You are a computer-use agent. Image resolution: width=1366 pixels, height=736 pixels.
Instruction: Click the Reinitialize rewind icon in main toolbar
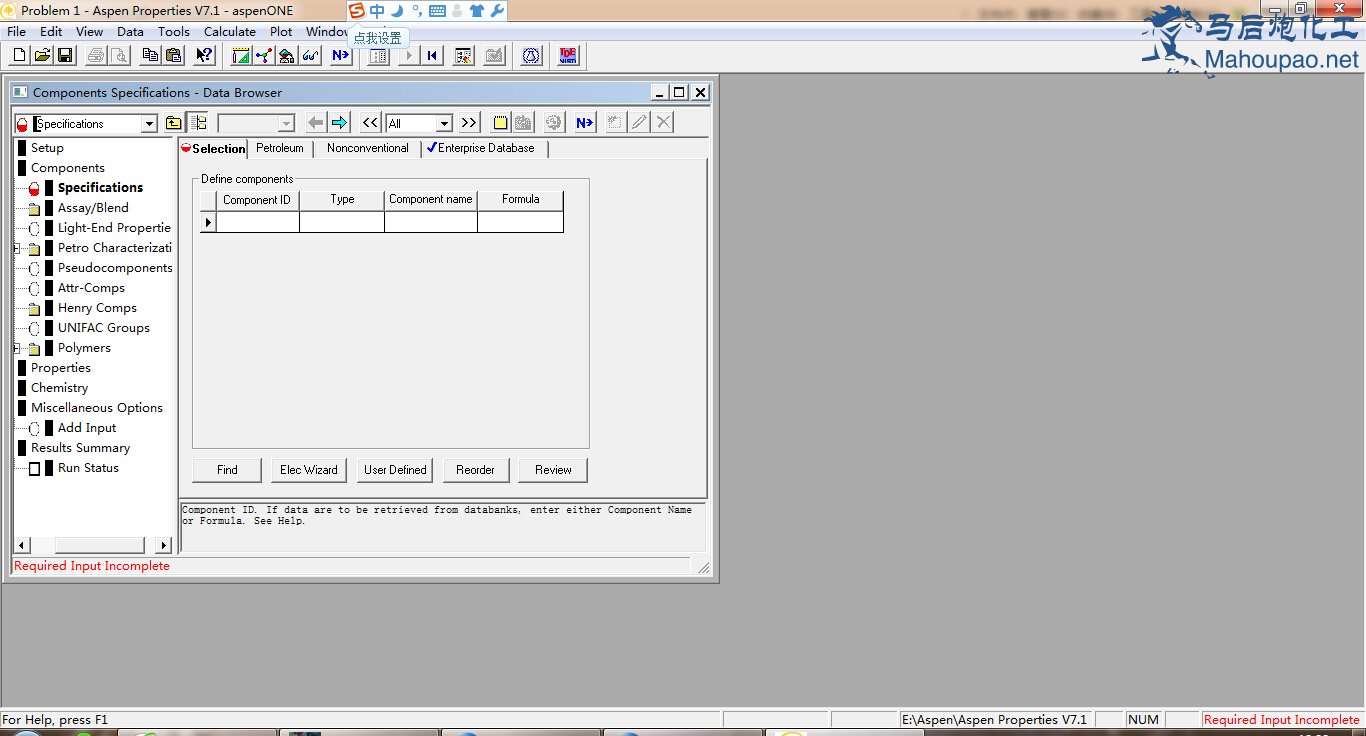[432, 56]
